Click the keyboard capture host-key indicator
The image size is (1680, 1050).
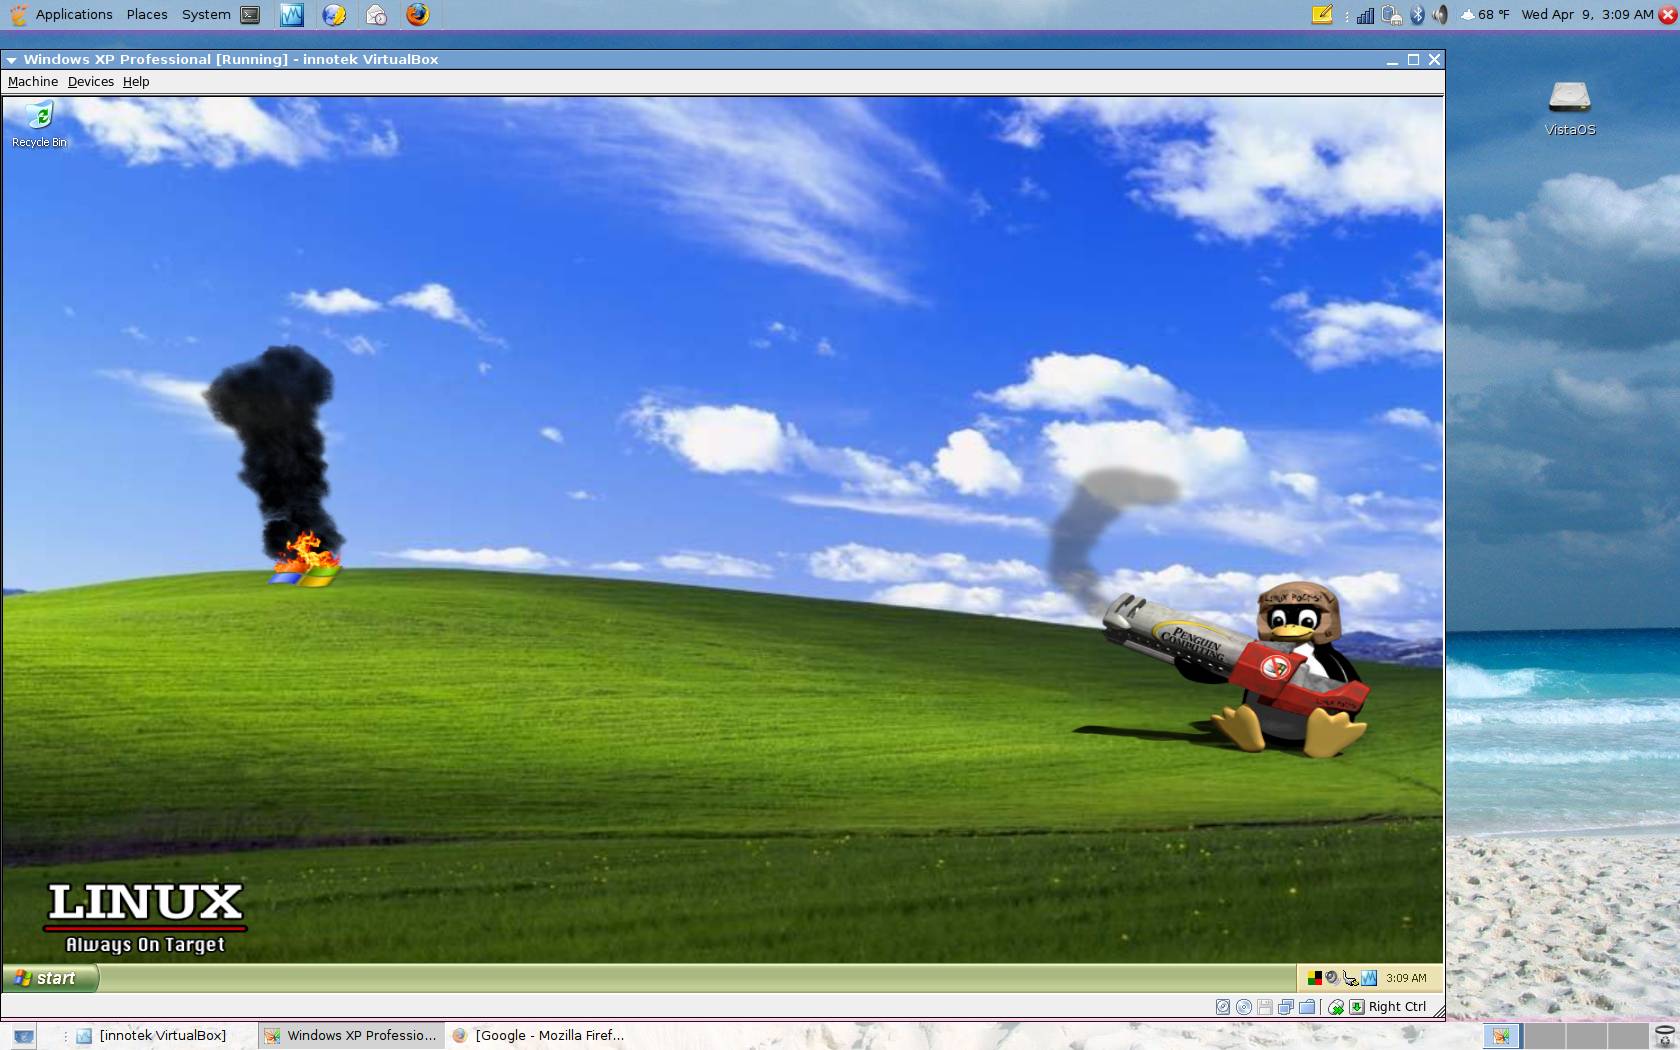coord(1357,1007)
